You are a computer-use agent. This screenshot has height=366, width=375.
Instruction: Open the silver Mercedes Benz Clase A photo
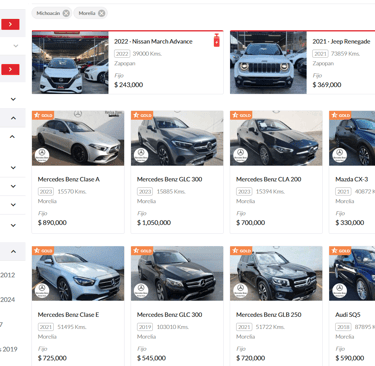(78, 138)
